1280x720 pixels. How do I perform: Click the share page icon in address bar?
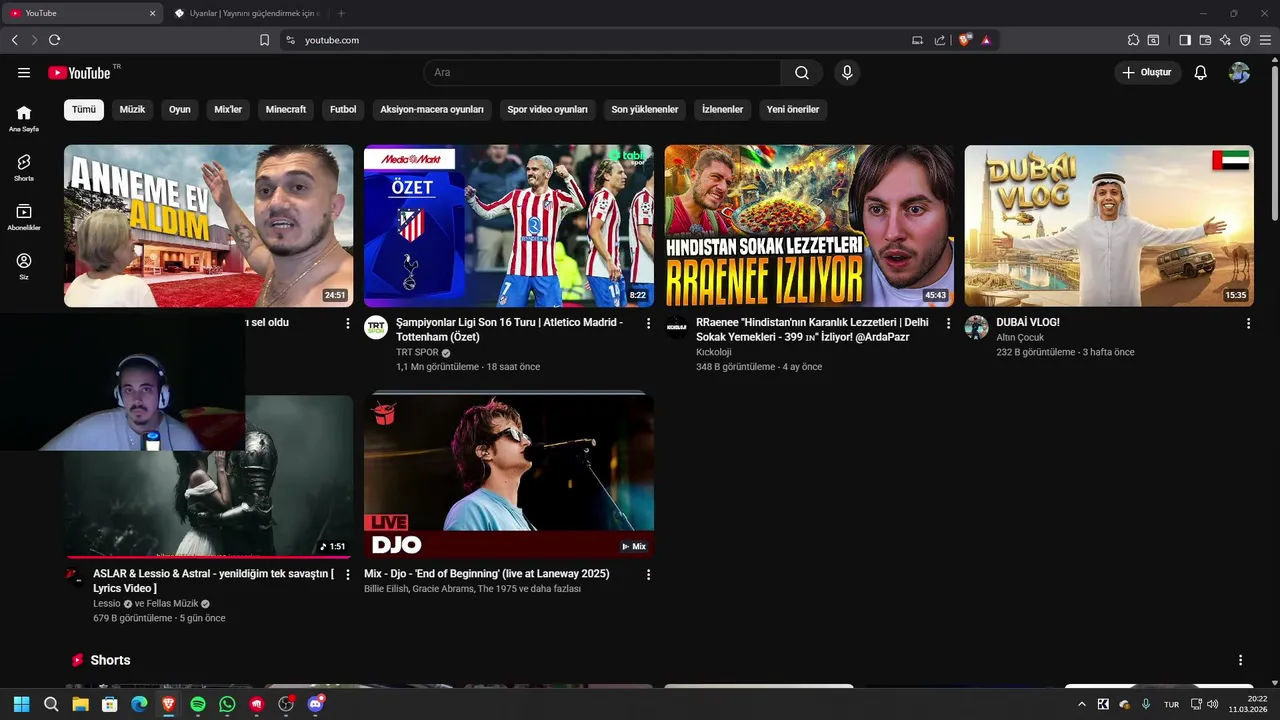[940, 40]
